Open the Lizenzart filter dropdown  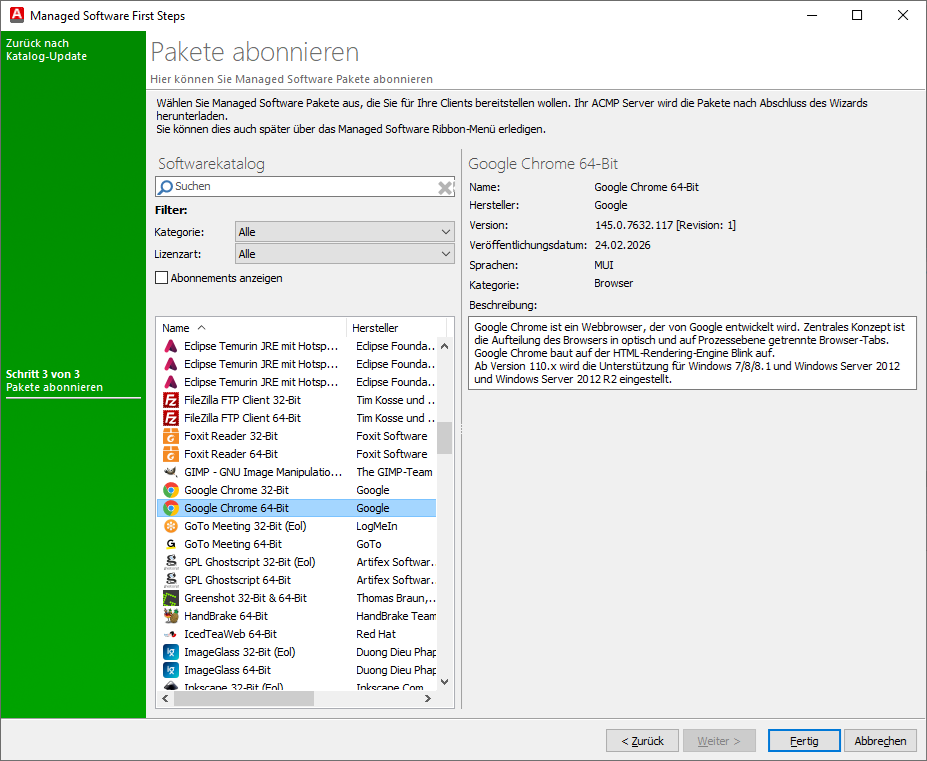point(345,254)
